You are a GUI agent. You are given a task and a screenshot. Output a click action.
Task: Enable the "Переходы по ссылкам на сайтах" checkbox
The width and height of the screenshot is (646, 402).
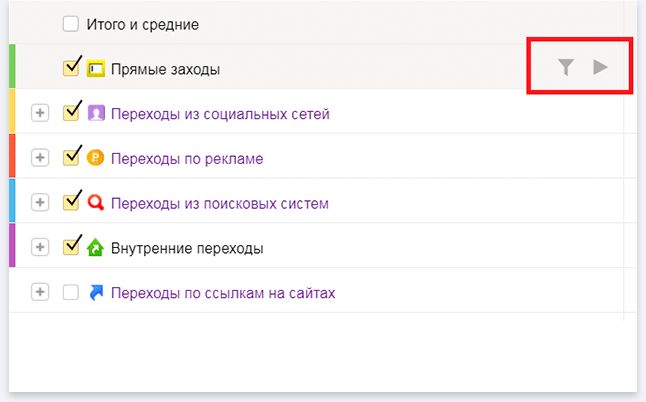pos(70,292)
